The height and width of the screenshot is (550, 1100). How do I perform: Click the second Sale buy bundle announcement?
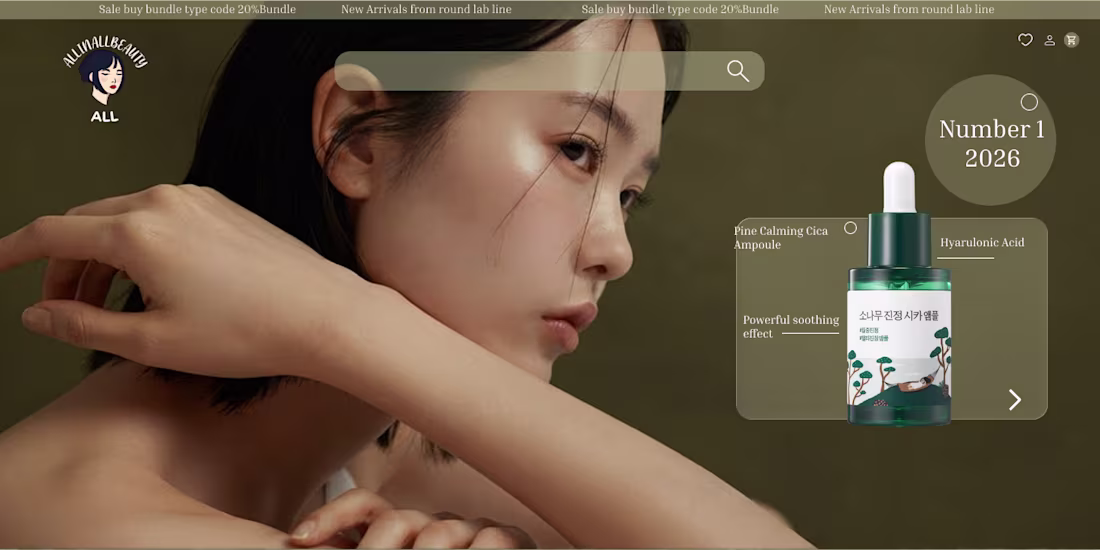point(680,10)
